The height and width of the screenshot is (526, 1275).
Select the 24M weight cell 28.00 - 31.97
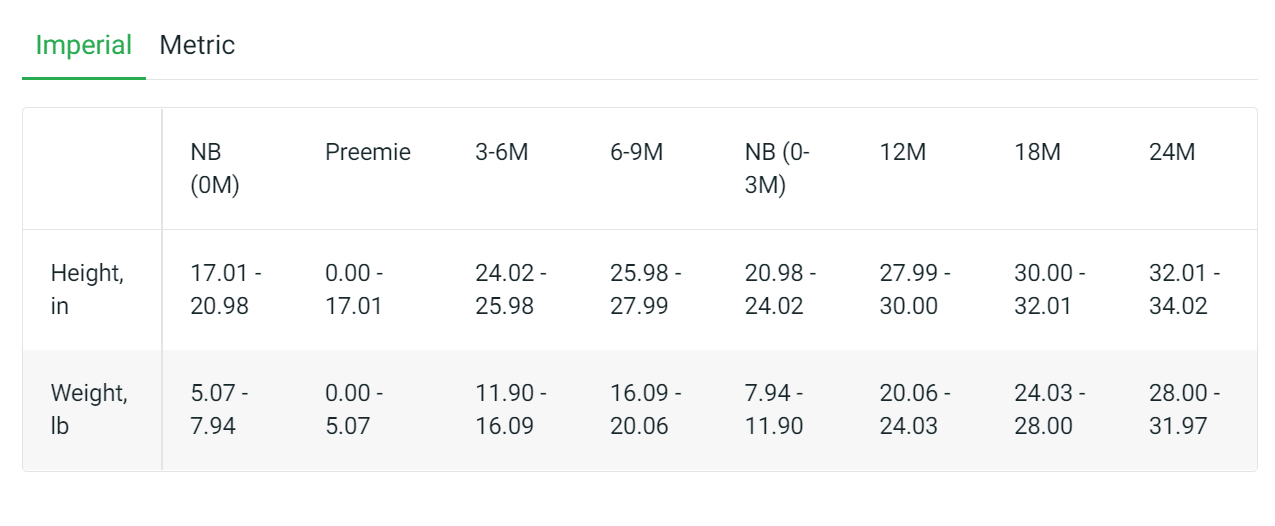1185,409
